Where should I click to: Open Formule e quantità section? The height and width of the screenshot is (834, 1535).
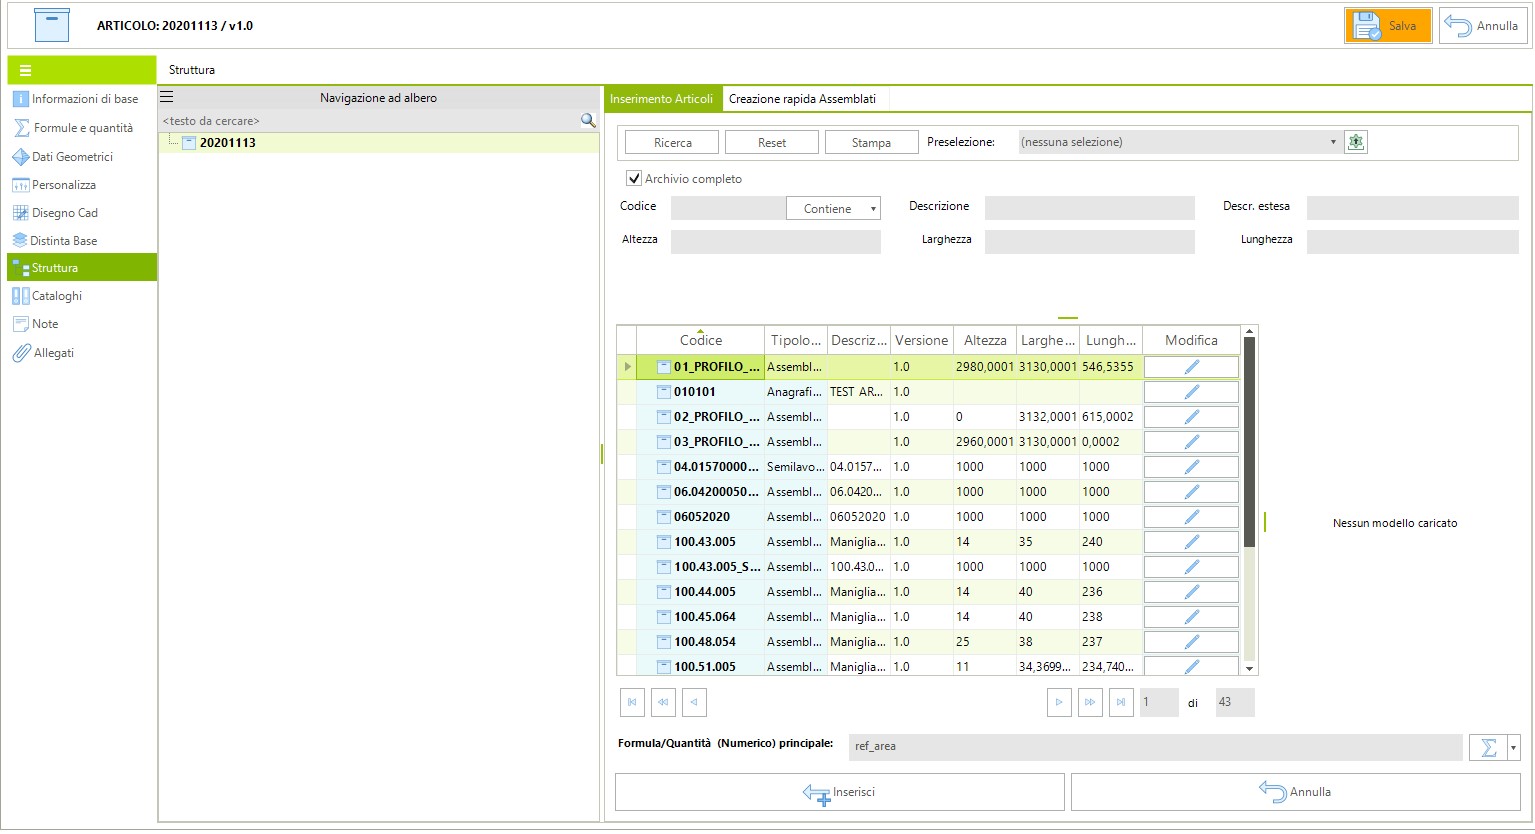(82, 128)
